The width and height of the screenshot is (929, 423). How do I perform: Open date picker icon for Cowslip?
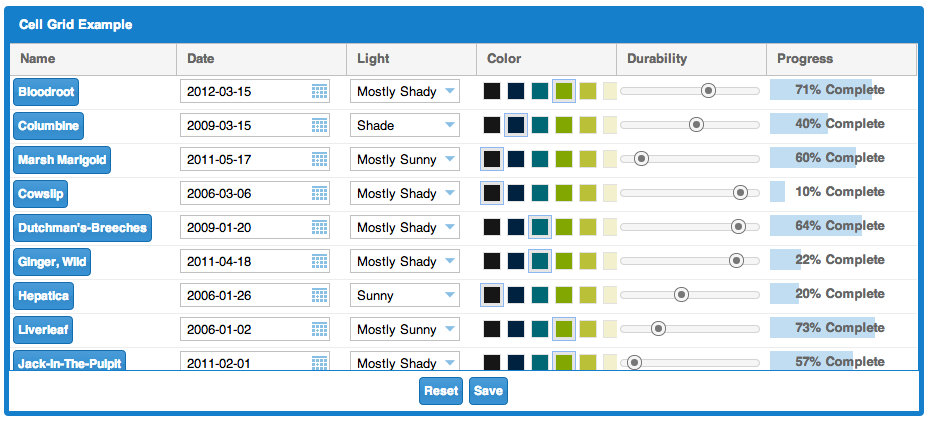[x=319, y=193]
